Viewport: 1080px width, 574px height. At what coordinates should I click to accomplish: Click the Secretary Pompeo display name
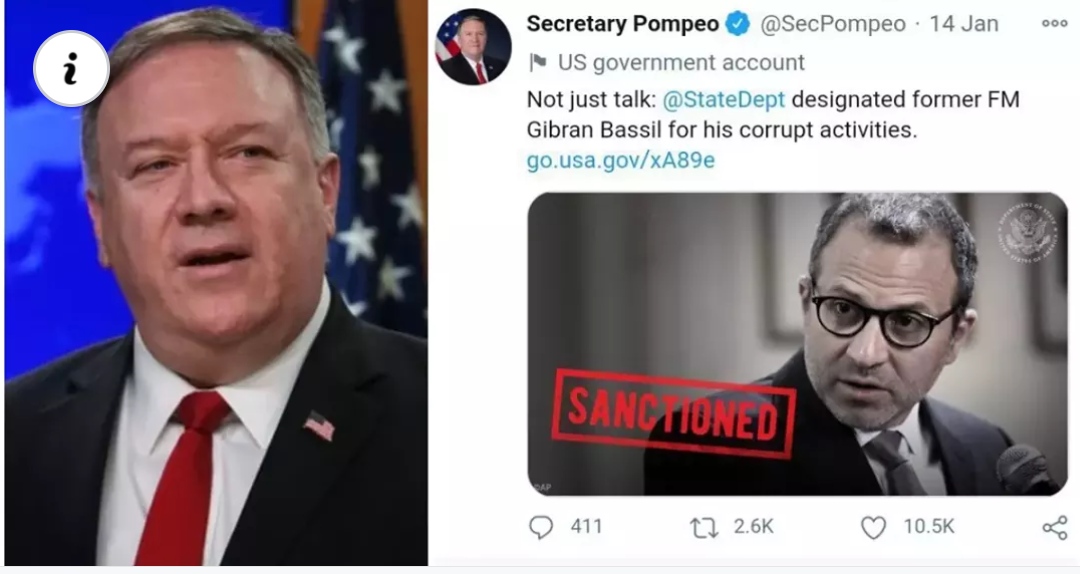click(x=623, y=24)
